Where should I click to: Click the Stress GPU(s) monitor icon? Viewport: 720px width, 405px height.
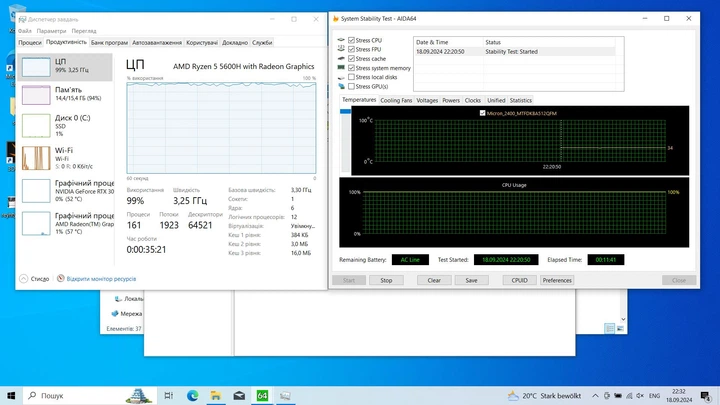[x=341, y=86]
